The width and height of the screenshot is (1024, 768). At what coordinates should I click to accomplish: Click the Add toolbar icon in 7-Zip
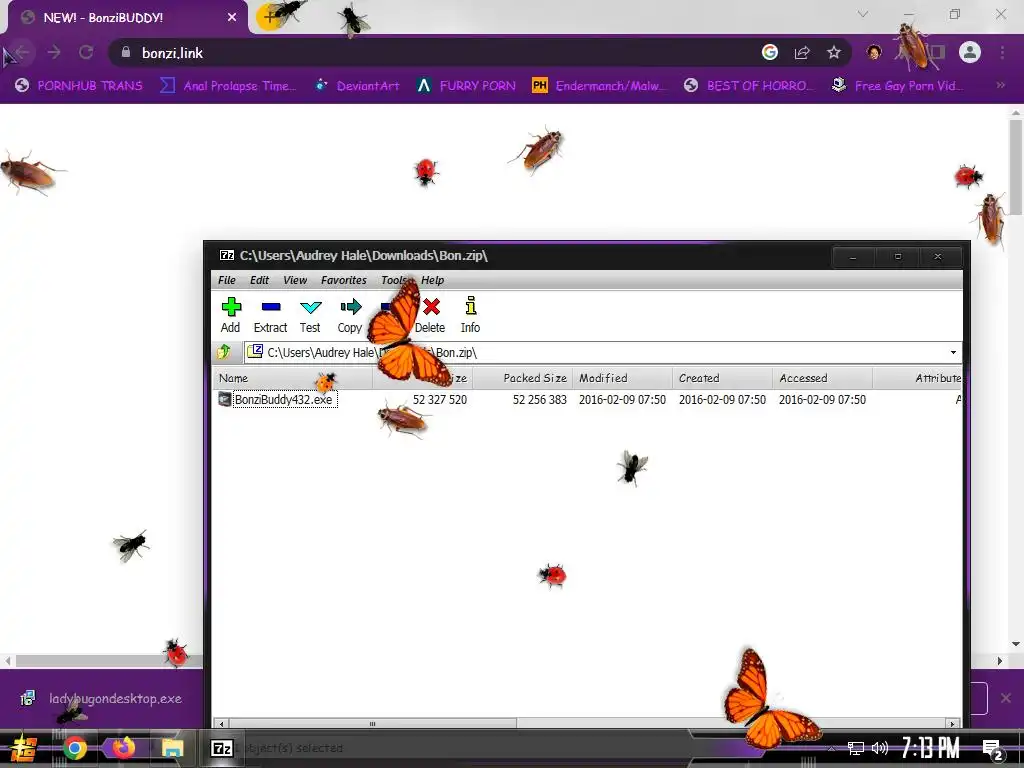(x=231, y=307)
